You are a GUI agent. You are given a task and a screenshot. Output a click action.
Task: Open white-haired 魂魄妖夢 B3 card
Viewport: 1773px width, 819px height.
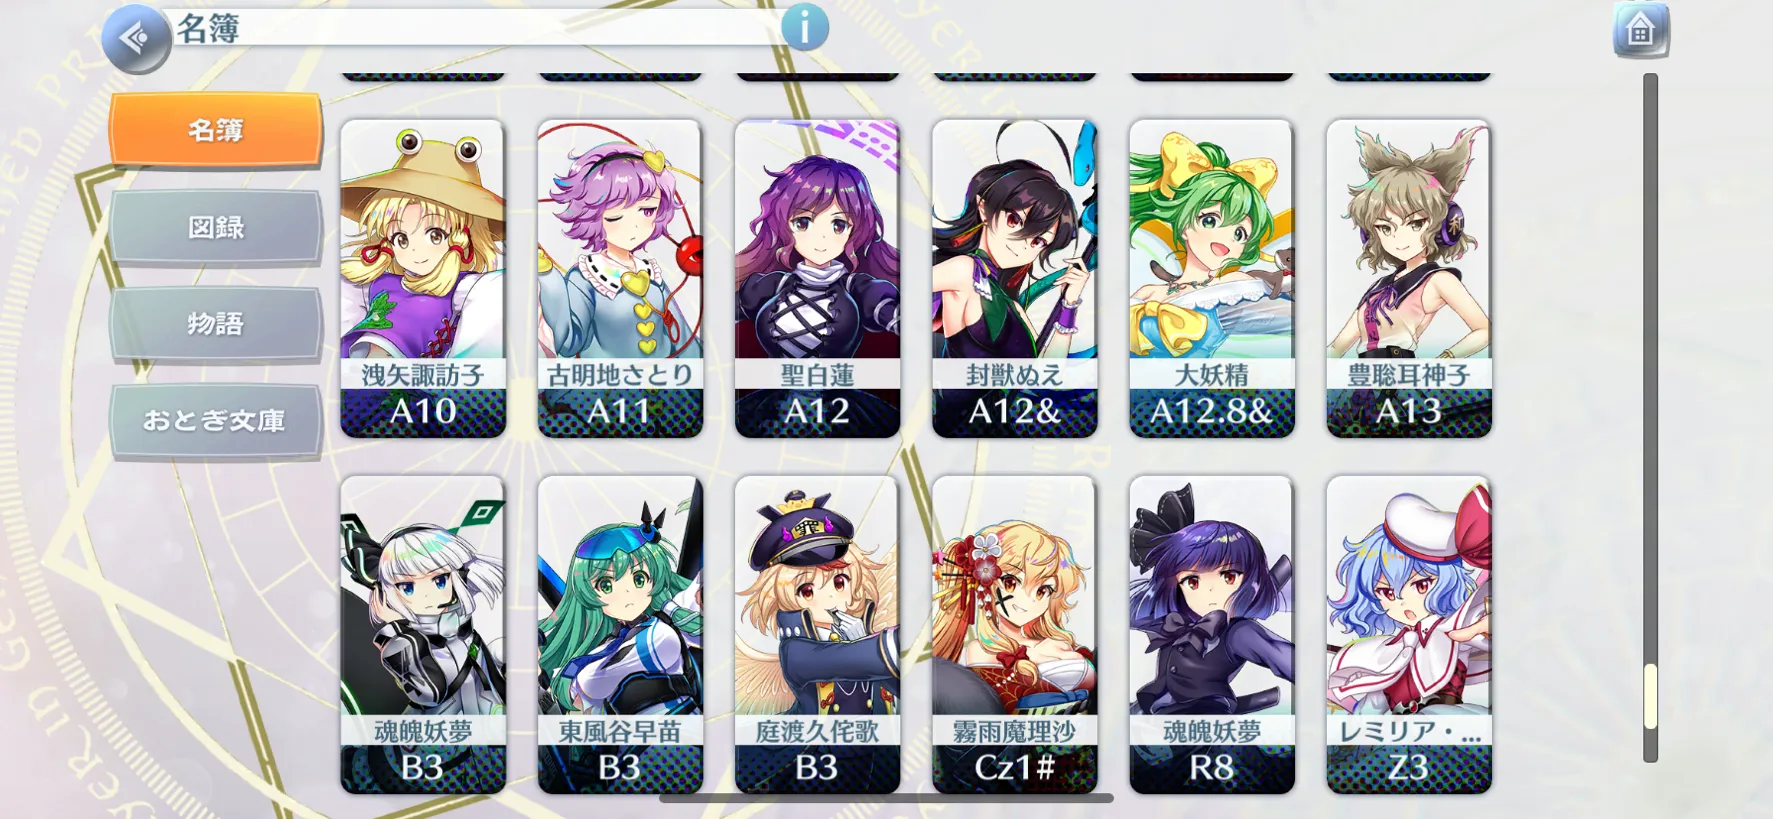coord(423,635)
